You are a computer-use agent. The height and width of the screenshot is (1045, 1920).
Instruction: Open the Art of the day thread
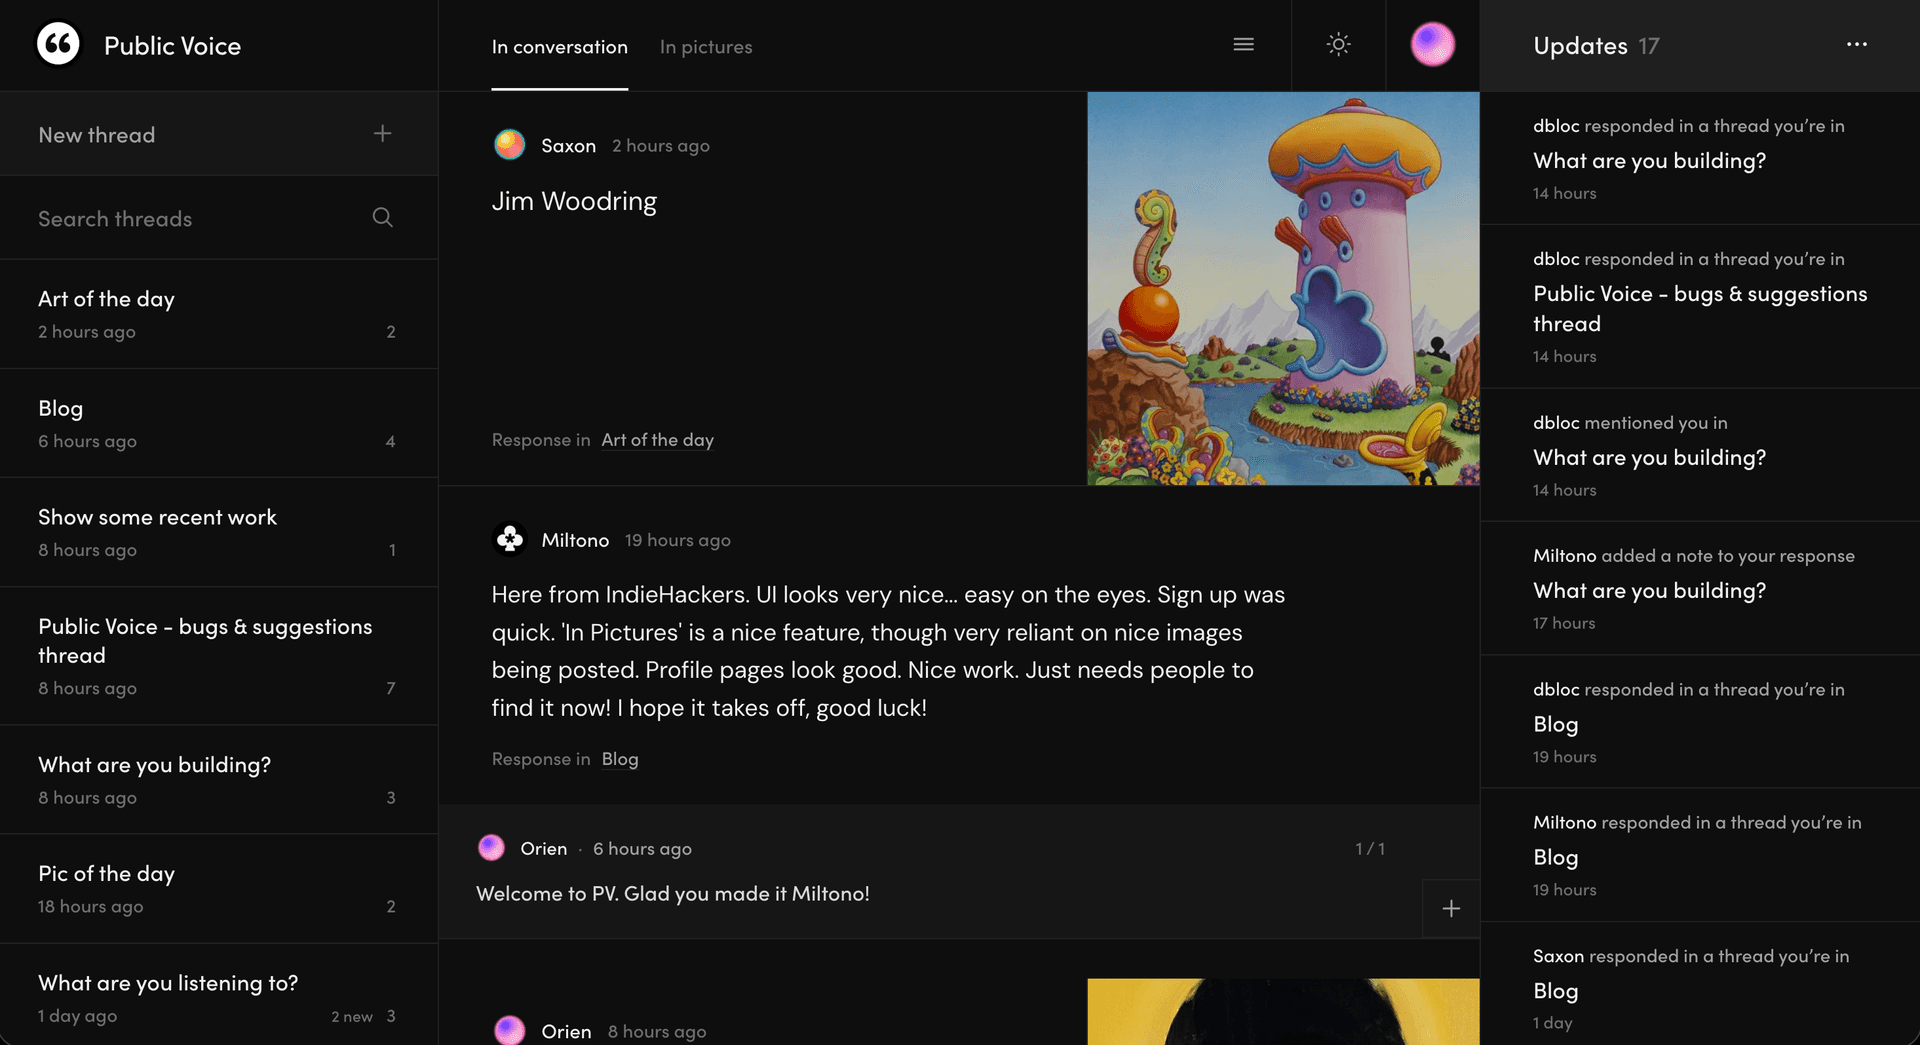(x=218, y=314)
